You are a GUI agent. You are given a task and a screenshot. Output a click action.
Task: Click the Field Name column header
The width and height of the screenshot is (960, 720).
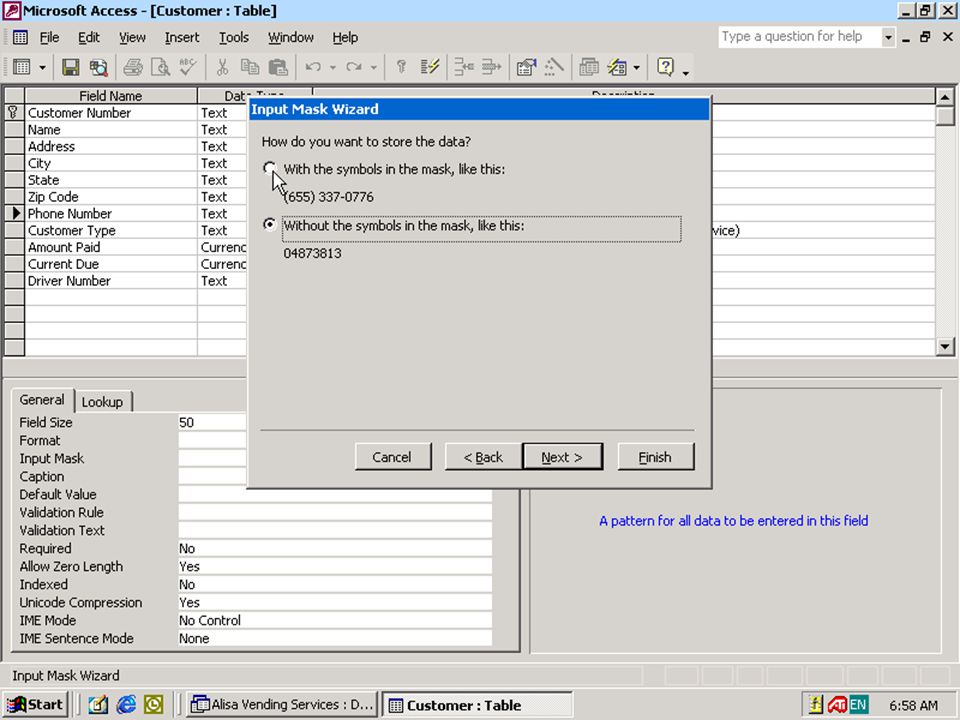pos(111,96)
